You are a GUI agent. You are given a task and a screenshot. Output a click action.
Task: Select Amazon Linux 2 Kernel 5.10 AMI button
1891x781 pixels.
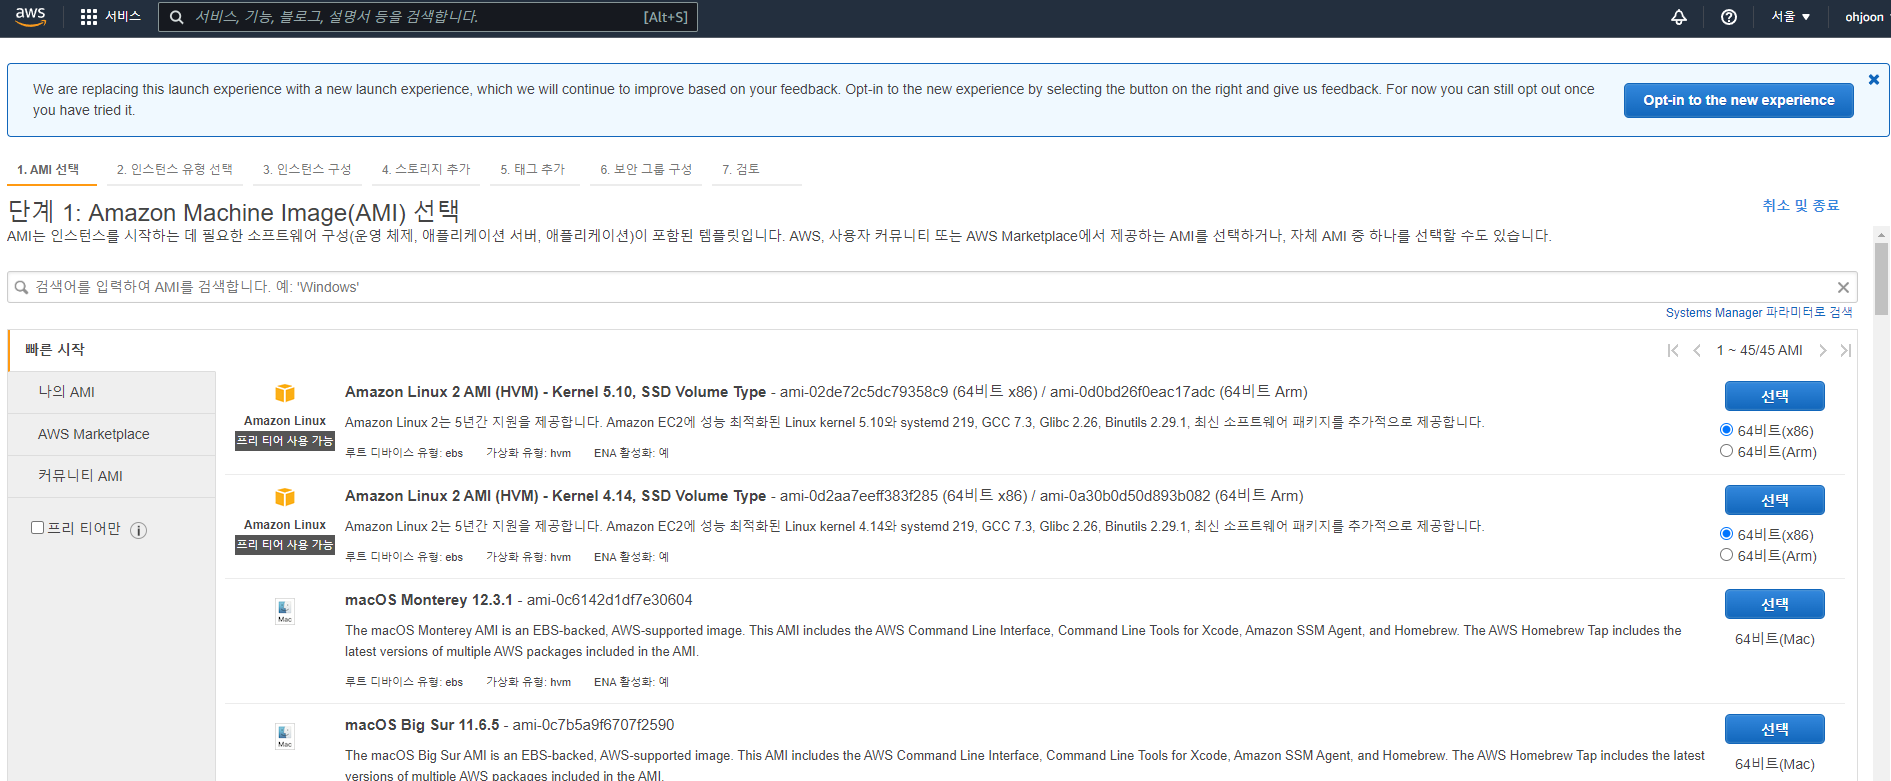point(1775,396)
